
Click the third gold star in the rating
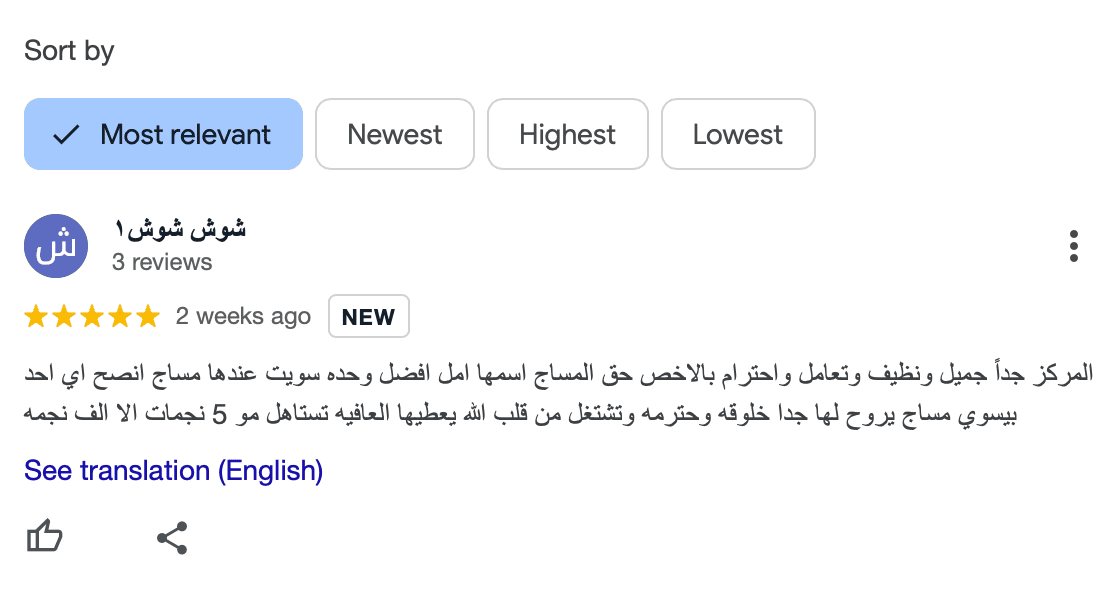92,316
